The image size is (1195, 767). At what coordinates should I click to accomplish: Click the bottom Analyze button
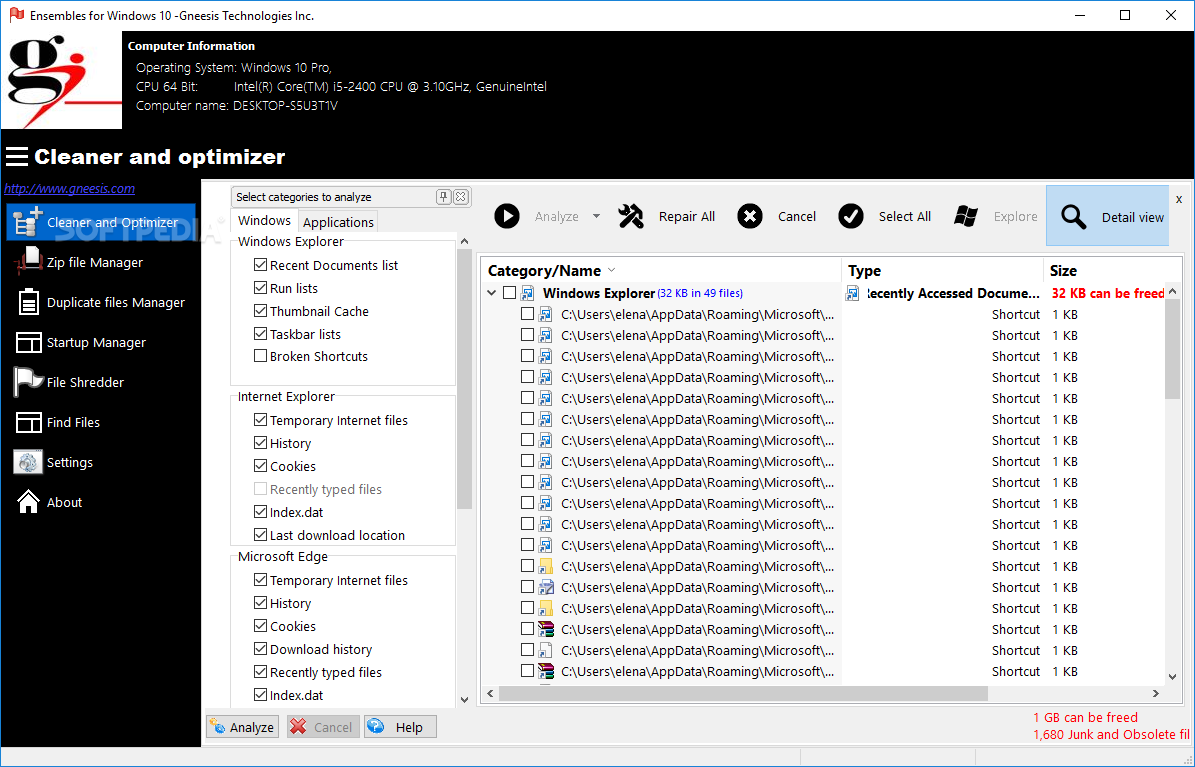point(242,727)
